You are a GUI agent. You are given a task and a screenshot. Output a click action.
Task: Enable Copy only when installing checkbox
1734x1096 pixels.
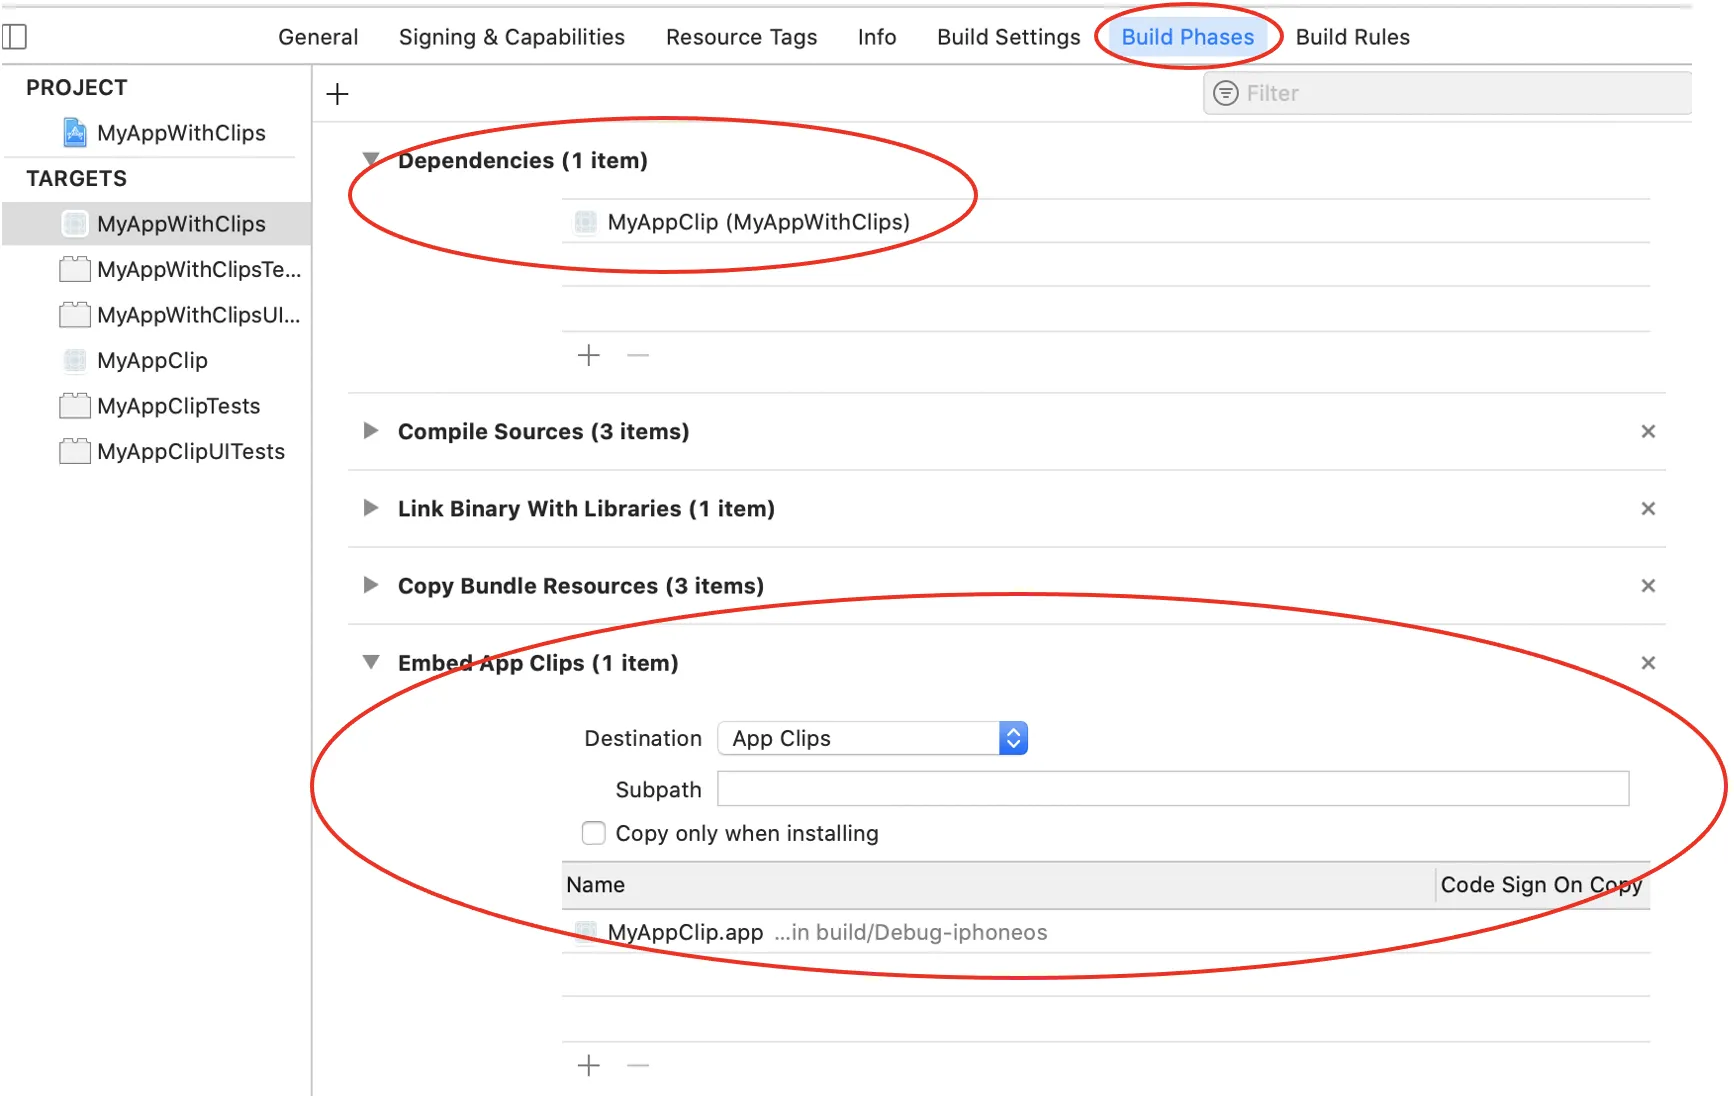[x=594, y=833]
